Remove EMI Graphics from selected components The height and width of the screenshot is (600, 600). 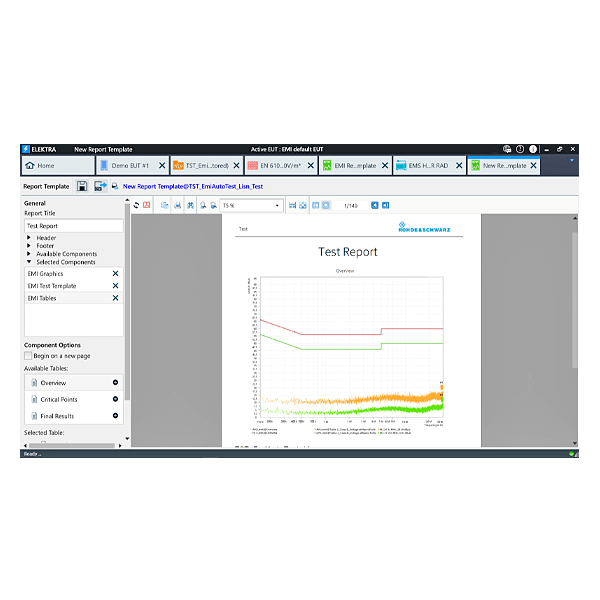[x=115, y=273]
